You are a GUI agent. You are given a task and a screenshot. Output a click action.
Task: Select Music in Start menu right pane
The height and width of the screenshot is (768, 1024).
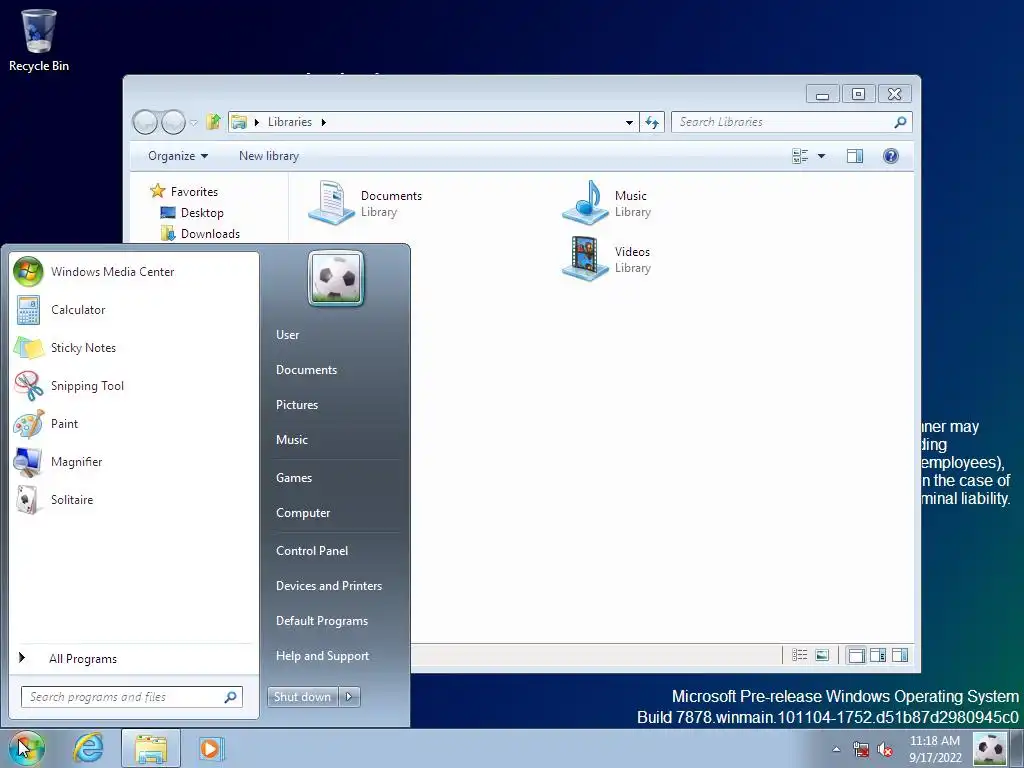point(335,440)
